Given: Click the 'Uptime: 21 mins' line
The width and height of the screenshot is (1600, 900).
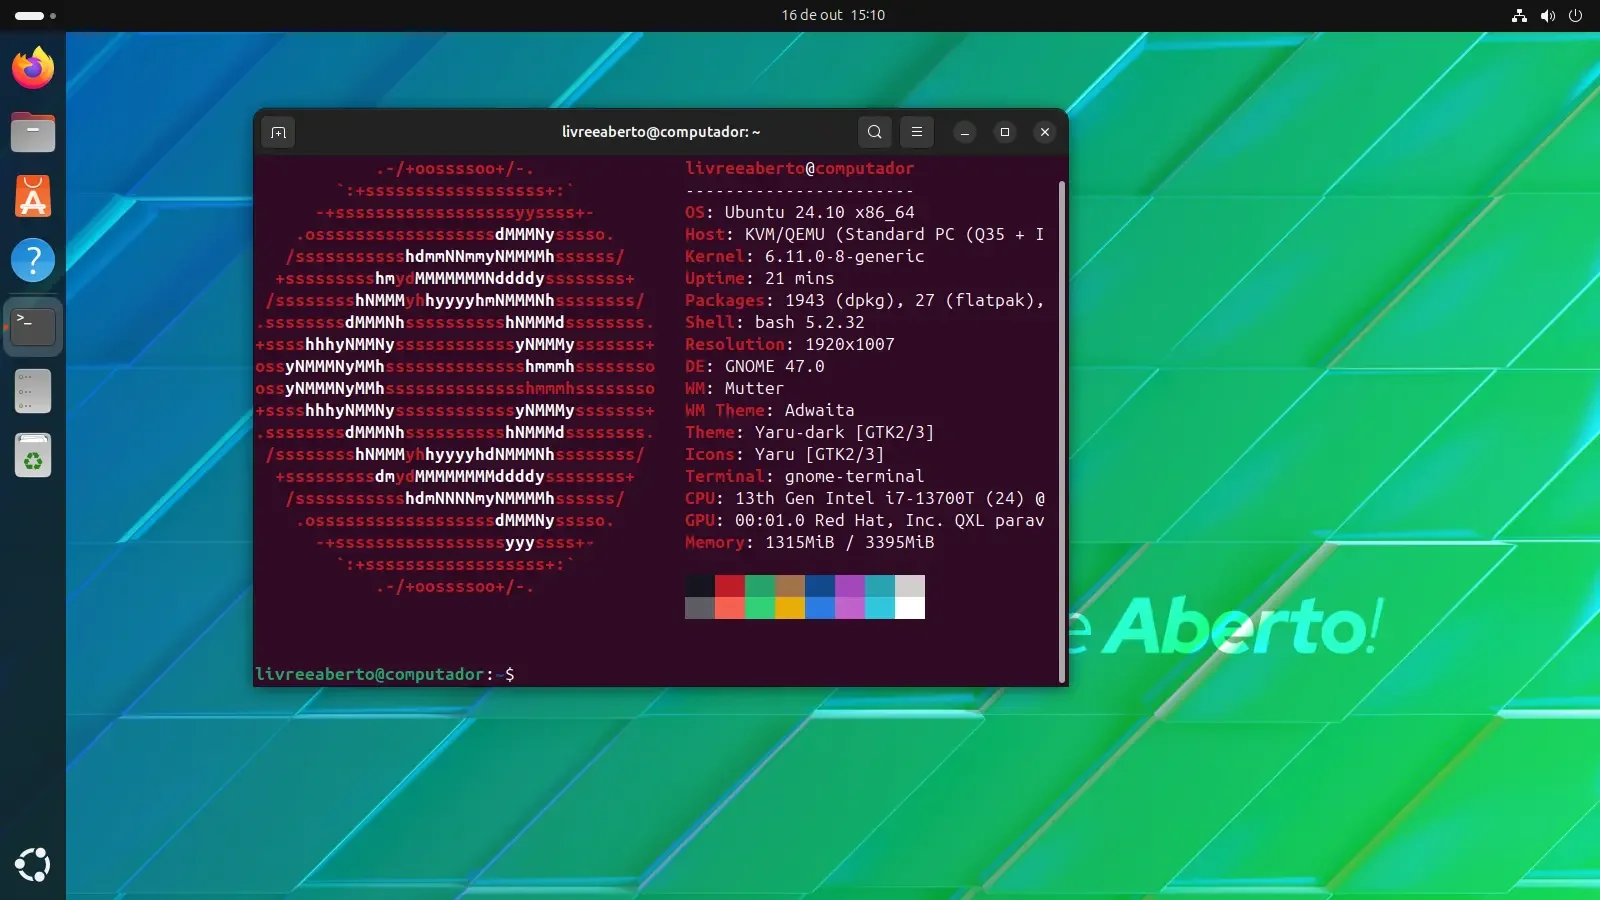Looking at the screenshot, I should click(760, 278).
